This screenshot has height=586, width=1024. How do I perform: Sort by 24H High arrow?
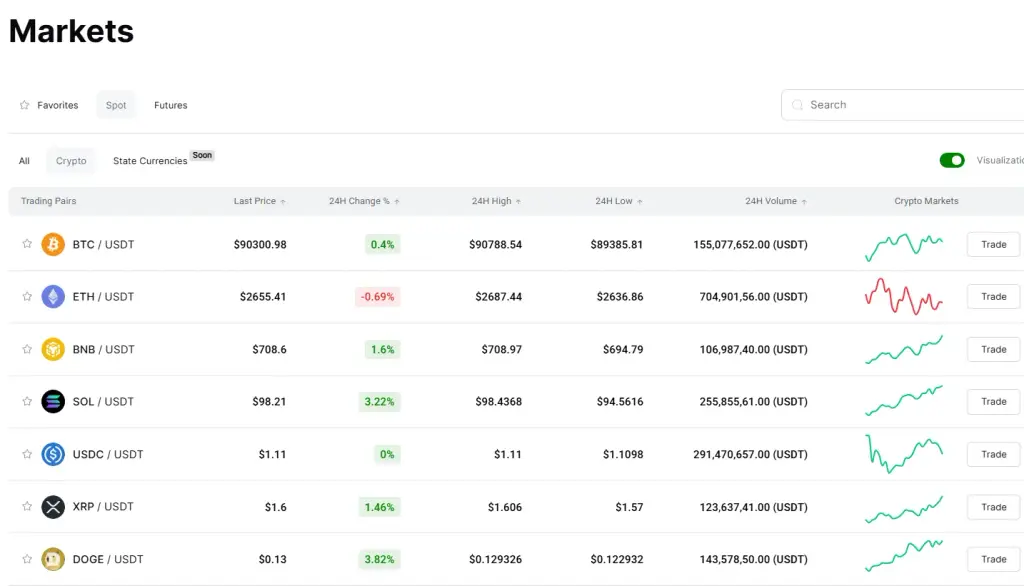(x=519, y=202)
